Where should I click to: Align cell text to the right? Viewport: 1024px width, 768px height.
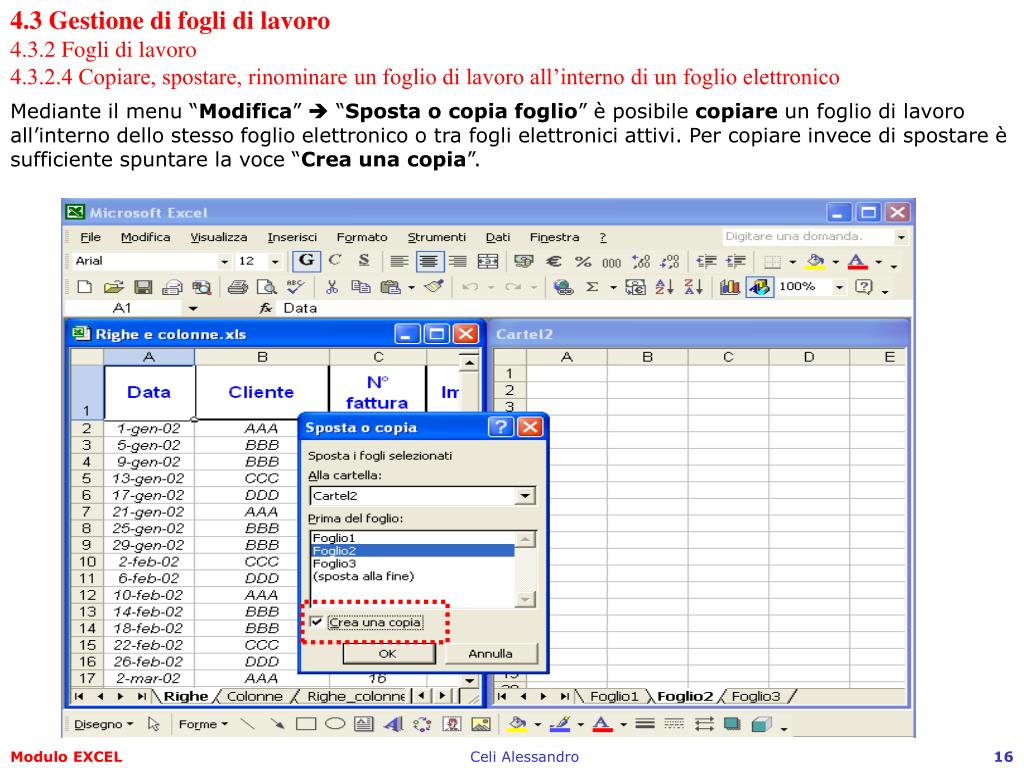click(457, 262)
